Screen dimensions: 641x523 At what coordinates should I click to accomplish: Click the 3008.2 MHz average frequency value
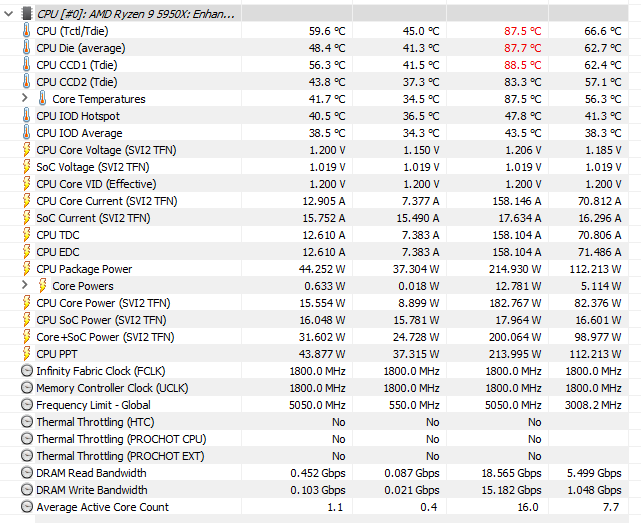593,405
